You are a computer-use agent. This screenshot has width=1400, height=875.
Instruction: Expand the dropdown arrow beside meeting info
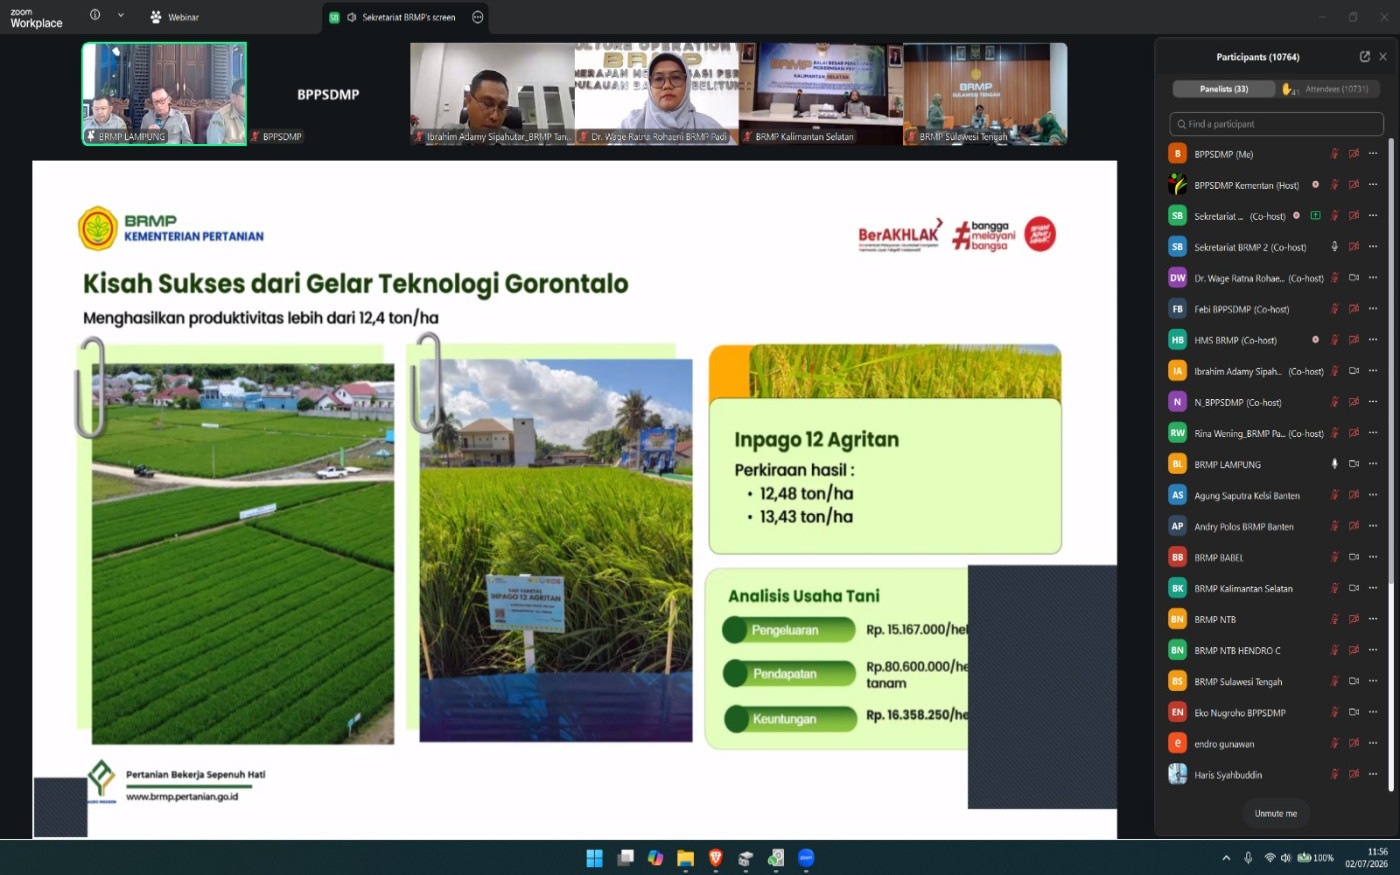(121, 15)
